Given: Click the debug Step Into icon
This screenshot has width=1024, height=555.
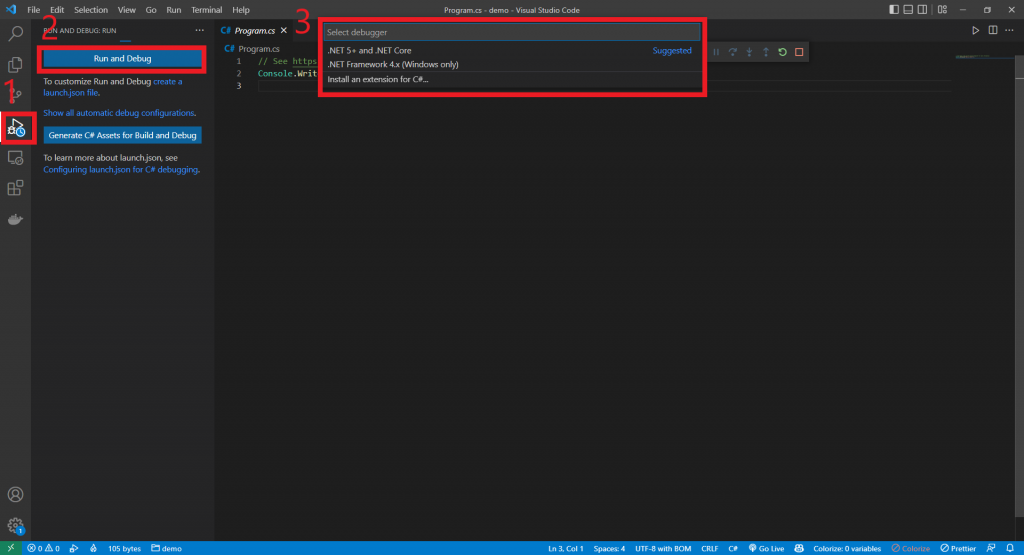Looking at the screenshot, I should pos(749,52).
